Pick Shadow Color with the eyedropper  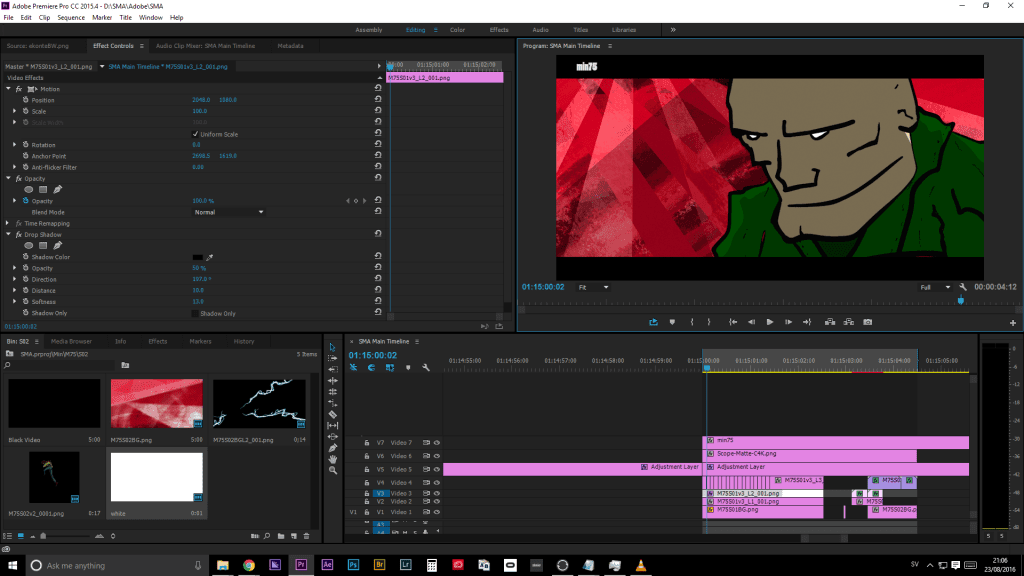210,257
